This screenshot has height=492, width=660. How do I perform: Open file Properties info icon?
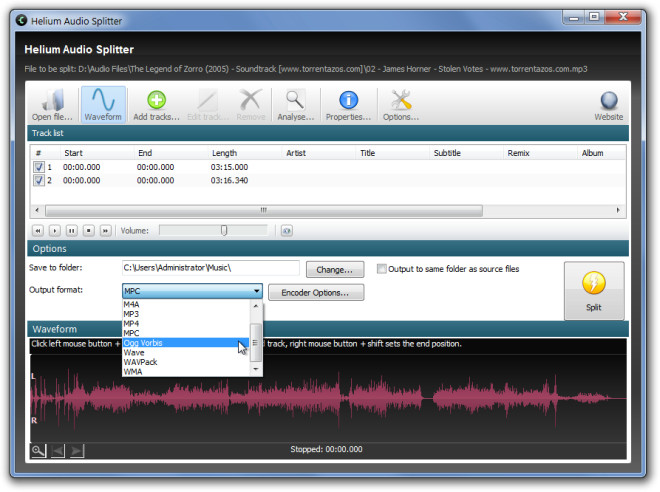pos(348,105)
